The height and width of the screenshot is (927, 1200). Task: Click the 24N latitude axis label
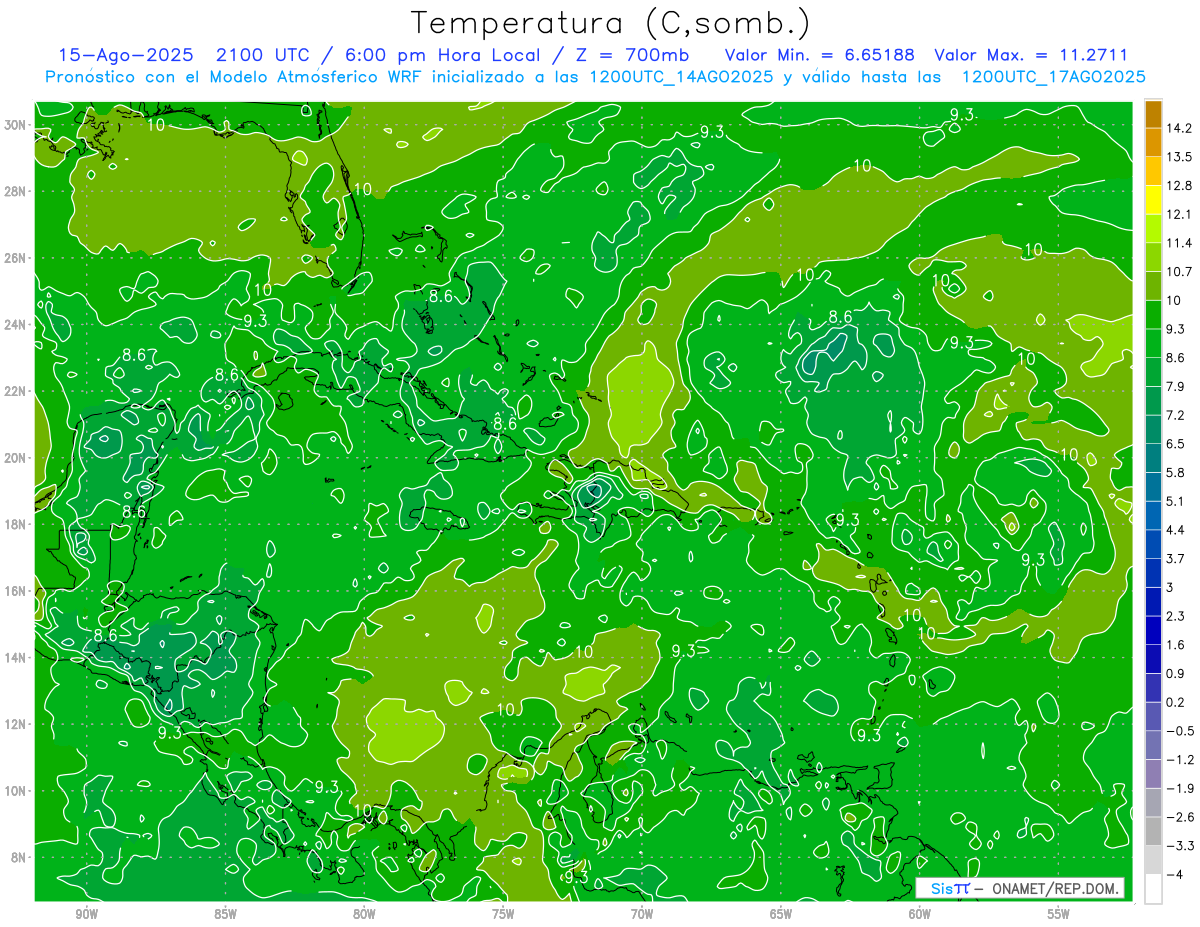click(17, 324)
